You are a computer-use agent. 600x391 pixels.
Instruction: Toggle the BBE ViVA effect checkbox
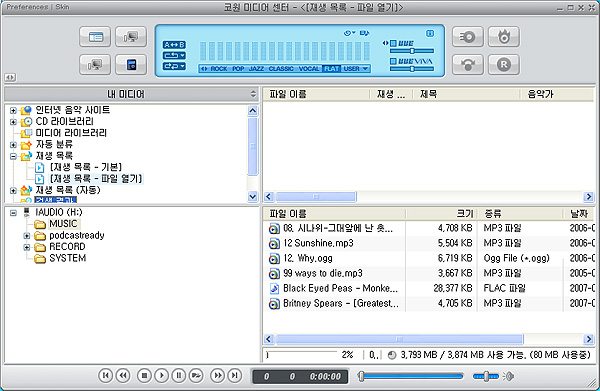point(393,61)
